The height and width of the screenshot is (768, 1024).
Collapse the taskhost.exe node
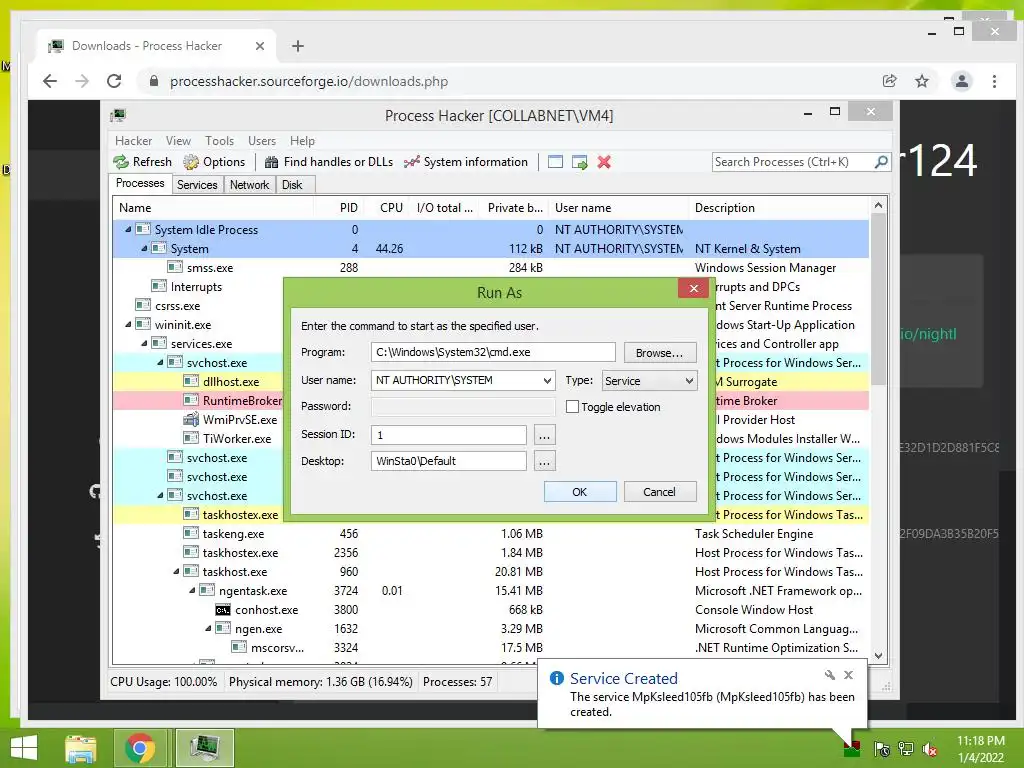[176, 571]
